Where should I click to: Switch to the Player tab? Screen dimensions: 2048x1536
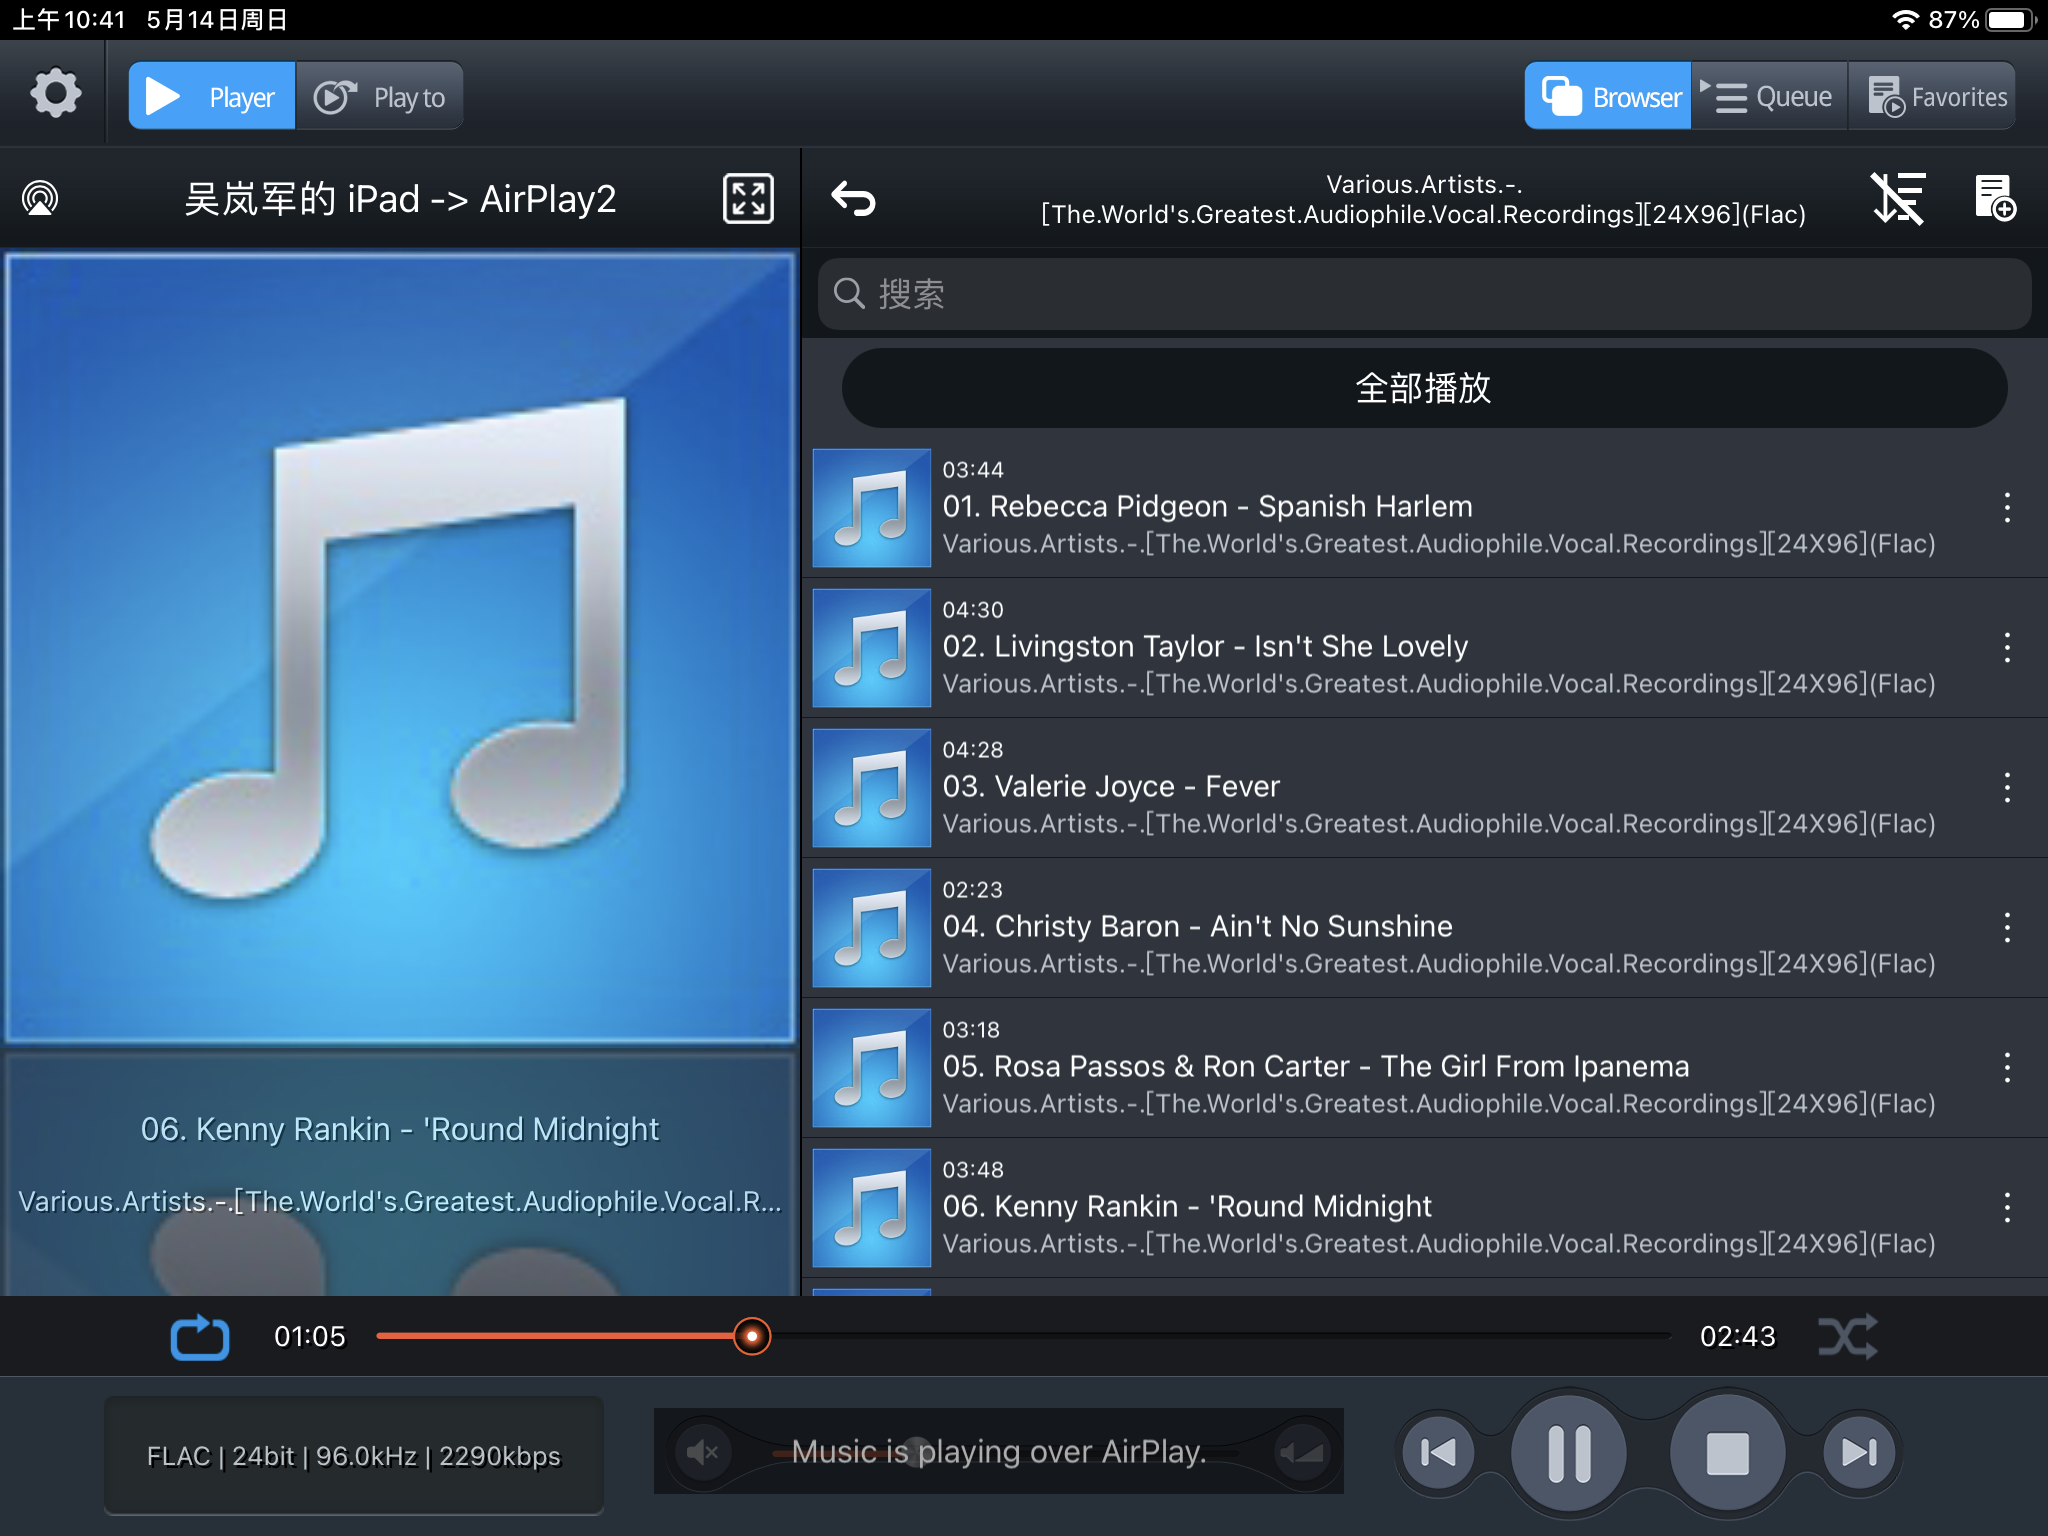[212, 96]
